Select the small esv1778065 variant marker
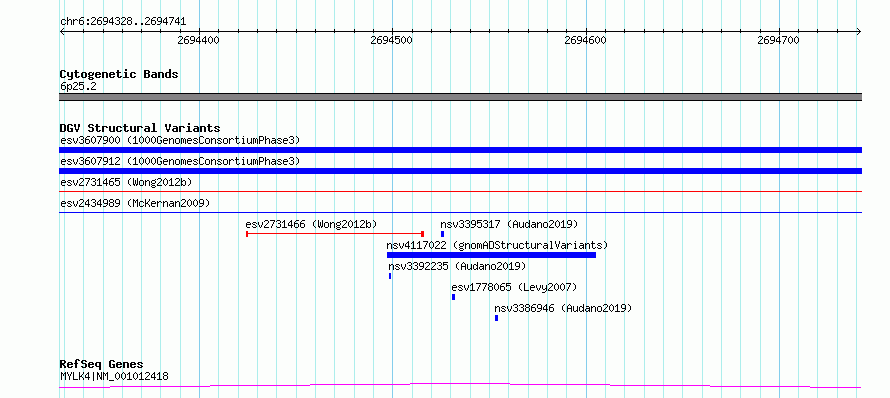Viewport: 890px width, 398px height. [x=454, y=297]
